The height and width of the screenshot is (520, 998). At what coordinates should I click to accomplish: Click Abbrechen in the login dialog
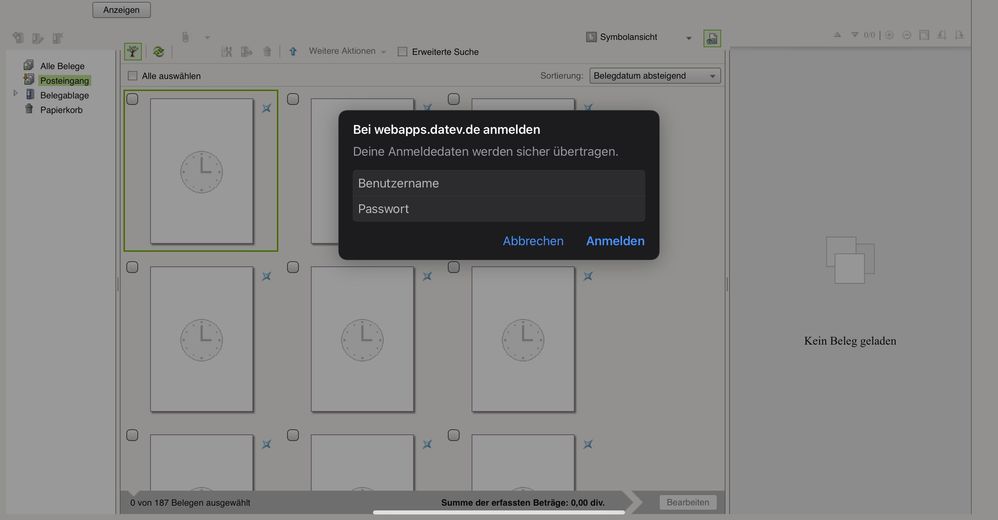pos(533,241)
